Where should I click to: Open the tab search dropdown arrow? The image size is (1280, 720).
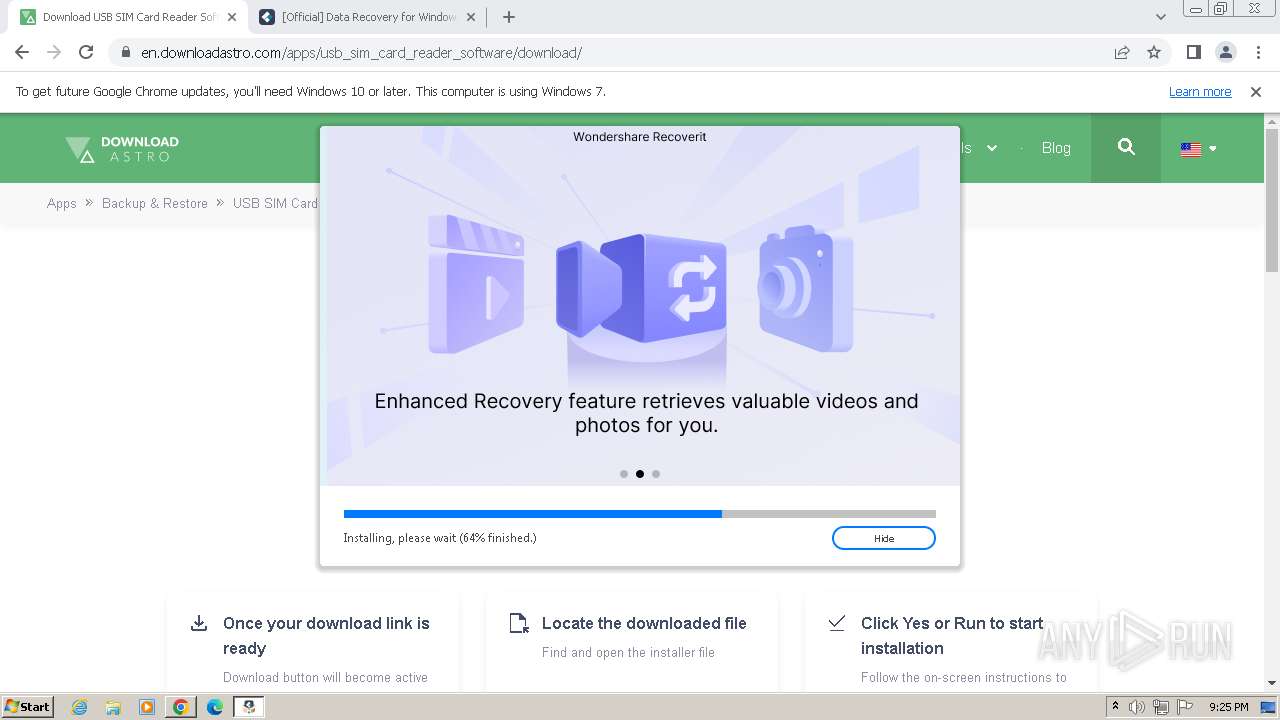(1160, 17)
